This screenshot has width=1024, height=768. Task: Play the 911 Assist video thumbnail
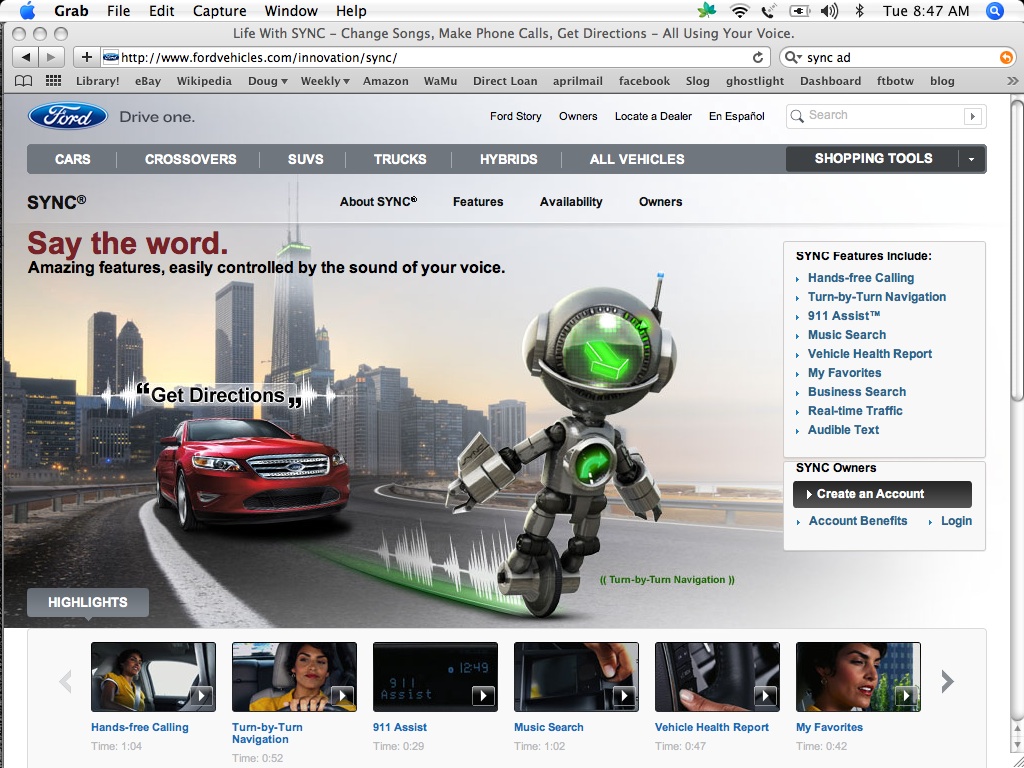[435, 677]
